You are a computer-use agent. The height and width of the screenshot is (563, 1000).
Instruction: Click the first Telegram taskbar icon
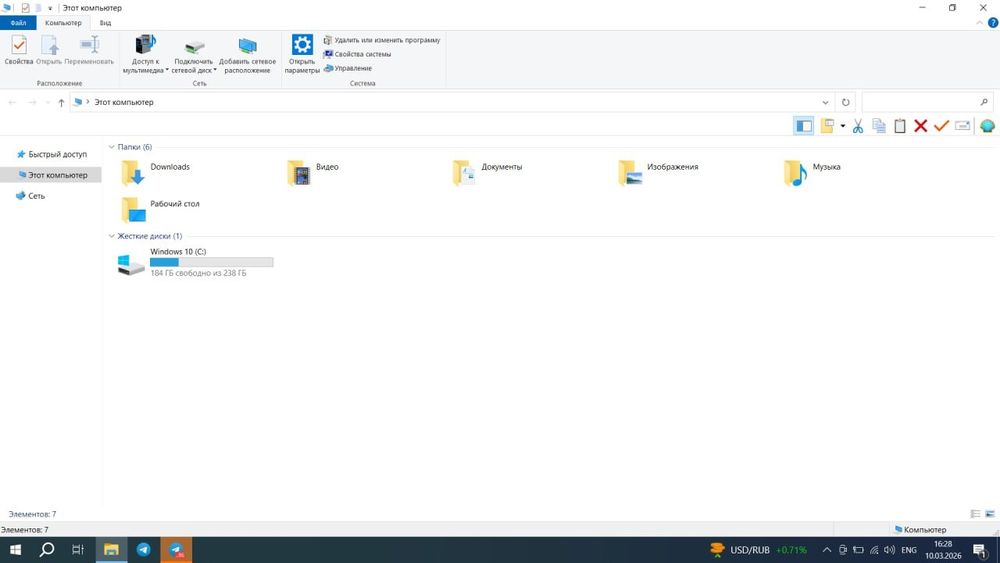[x=143, y=550]
